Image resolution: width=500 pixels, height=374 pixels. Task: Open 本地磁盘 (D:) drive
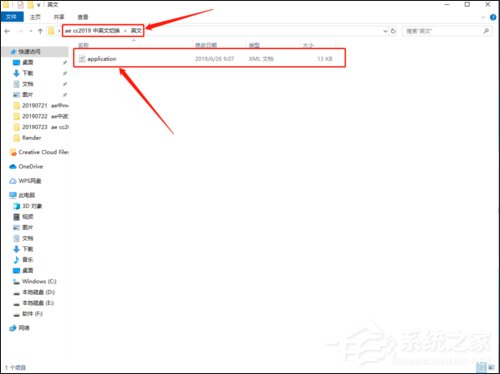point(38,292)
